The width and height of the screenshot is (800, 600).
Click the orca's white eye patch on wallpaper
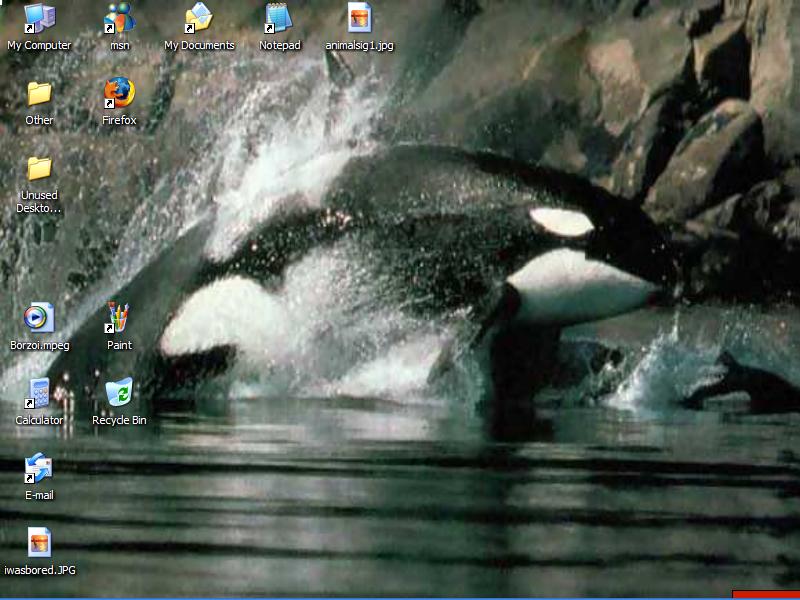(x=561, y=221)
